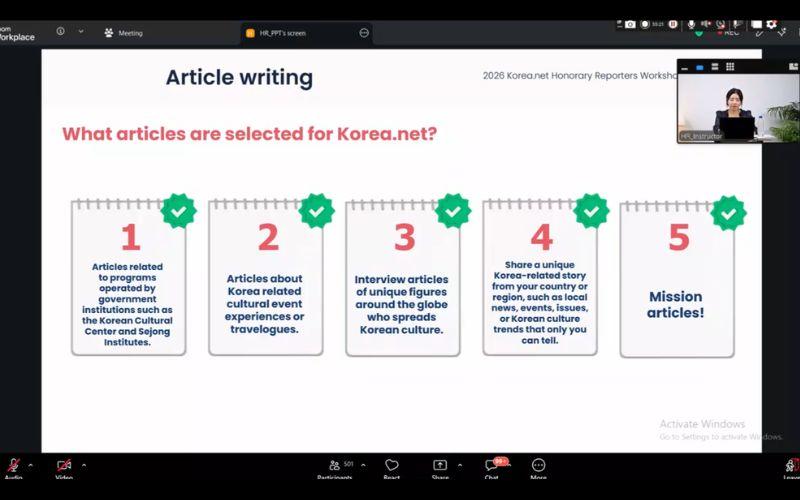Image resolution: width=800 pixels, height=500 pixels.
Task: Click the HR_Instructor video thumbnail
Action: point(738,108)
